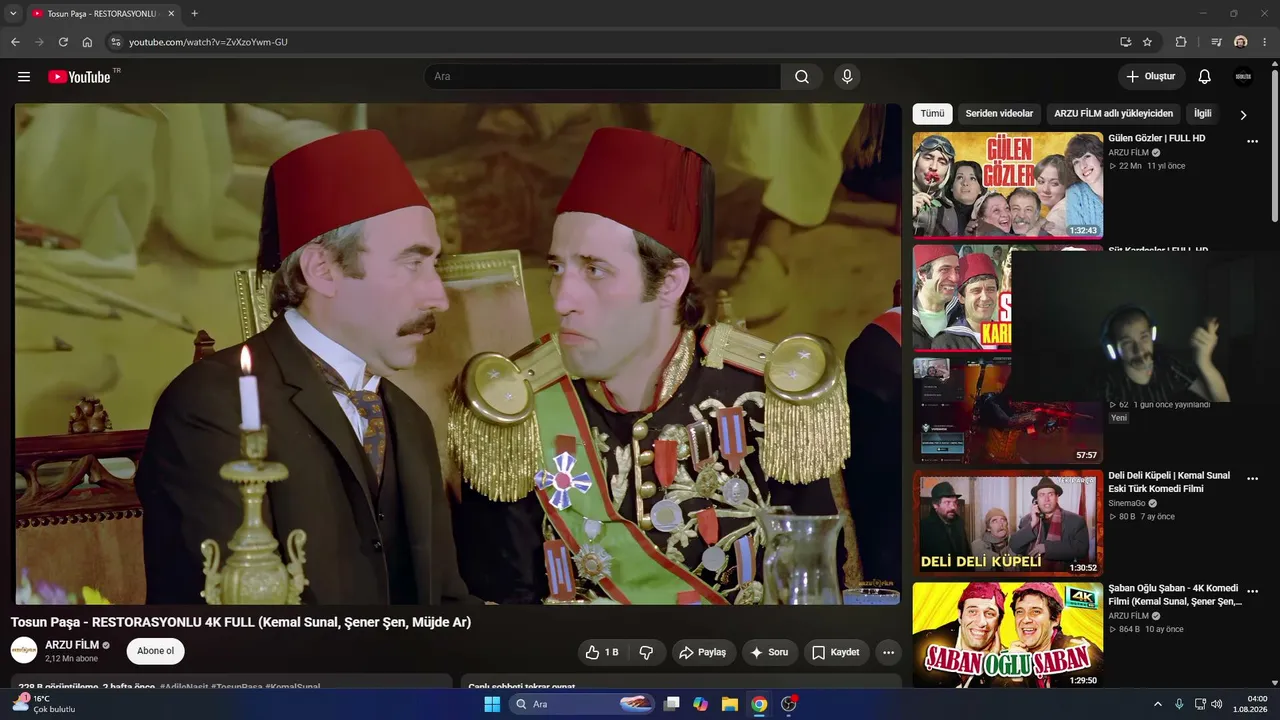Open the Chrome extensions puzzle icon

coord(1181,42)
